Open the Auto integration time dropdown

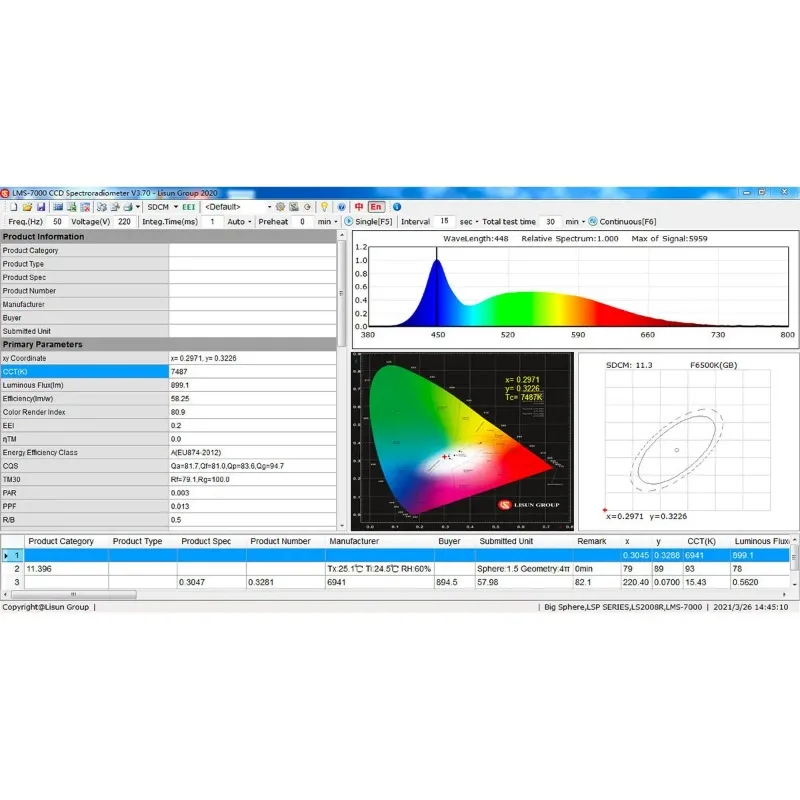tap(239, 221)
